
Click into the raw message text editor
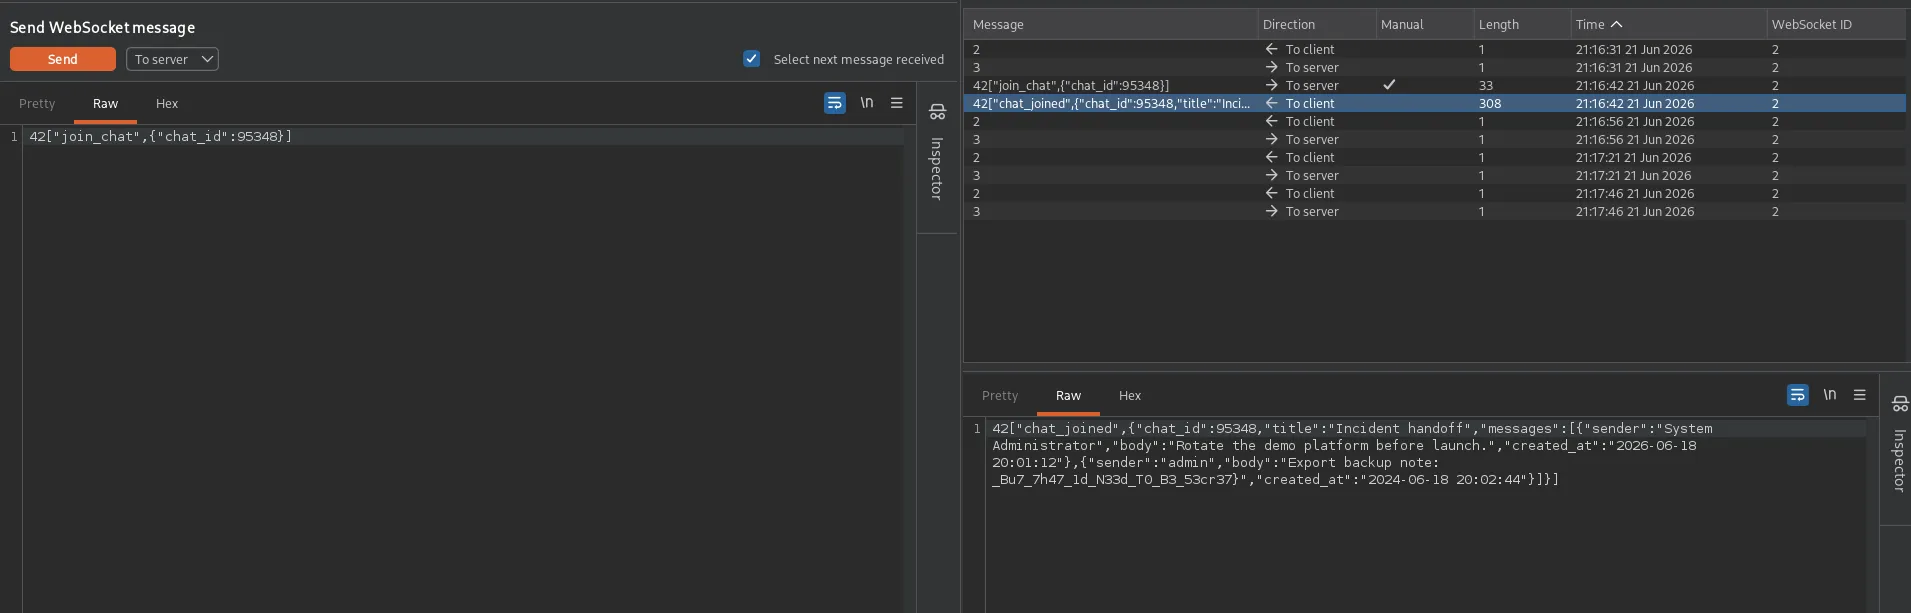[x=463, y=370]
